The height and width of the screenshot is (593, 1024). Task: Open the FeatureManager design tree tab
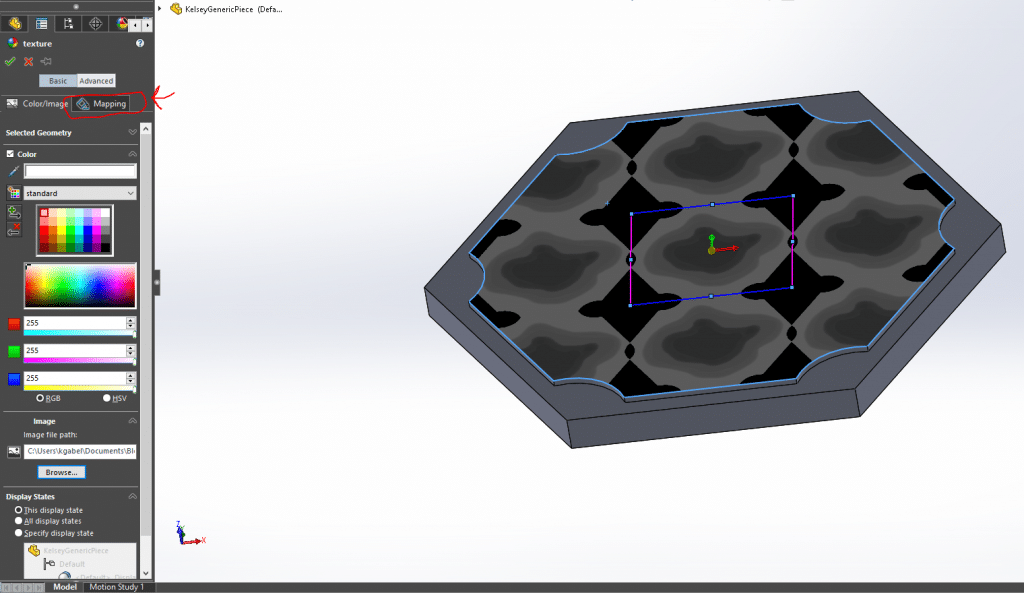pyautogui.click(x=14, y=24)
